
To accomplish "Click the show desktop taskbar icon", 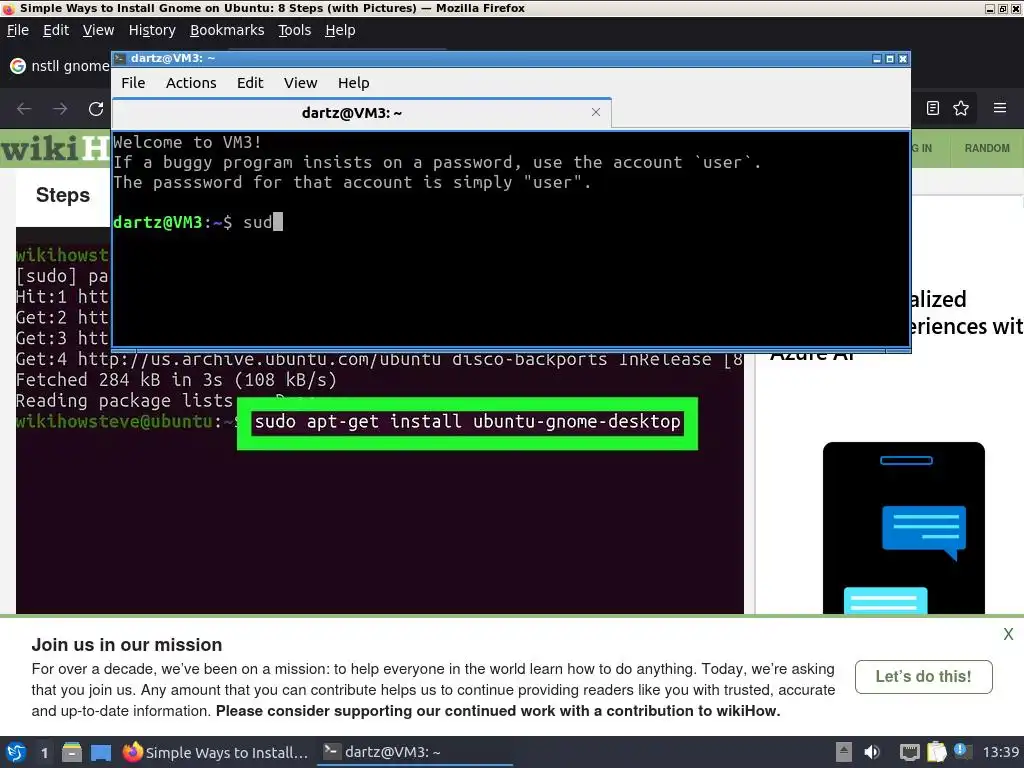I will (101, 752).
